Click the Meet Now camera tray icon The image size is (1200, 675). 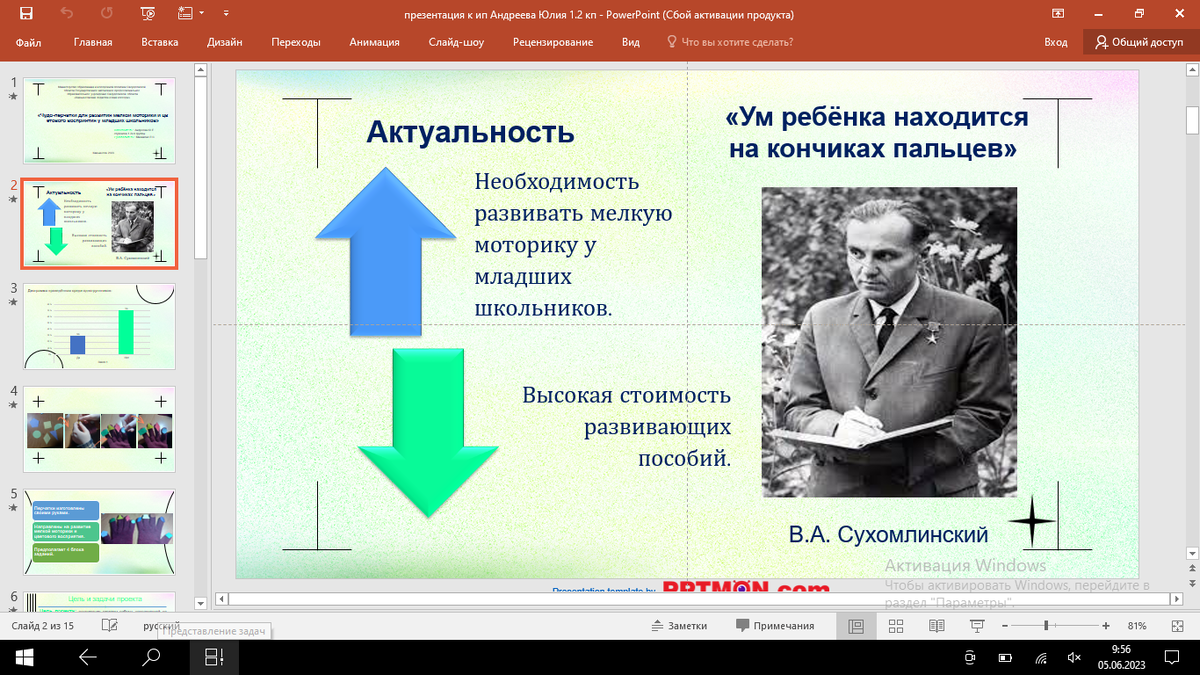click(970, 657)
